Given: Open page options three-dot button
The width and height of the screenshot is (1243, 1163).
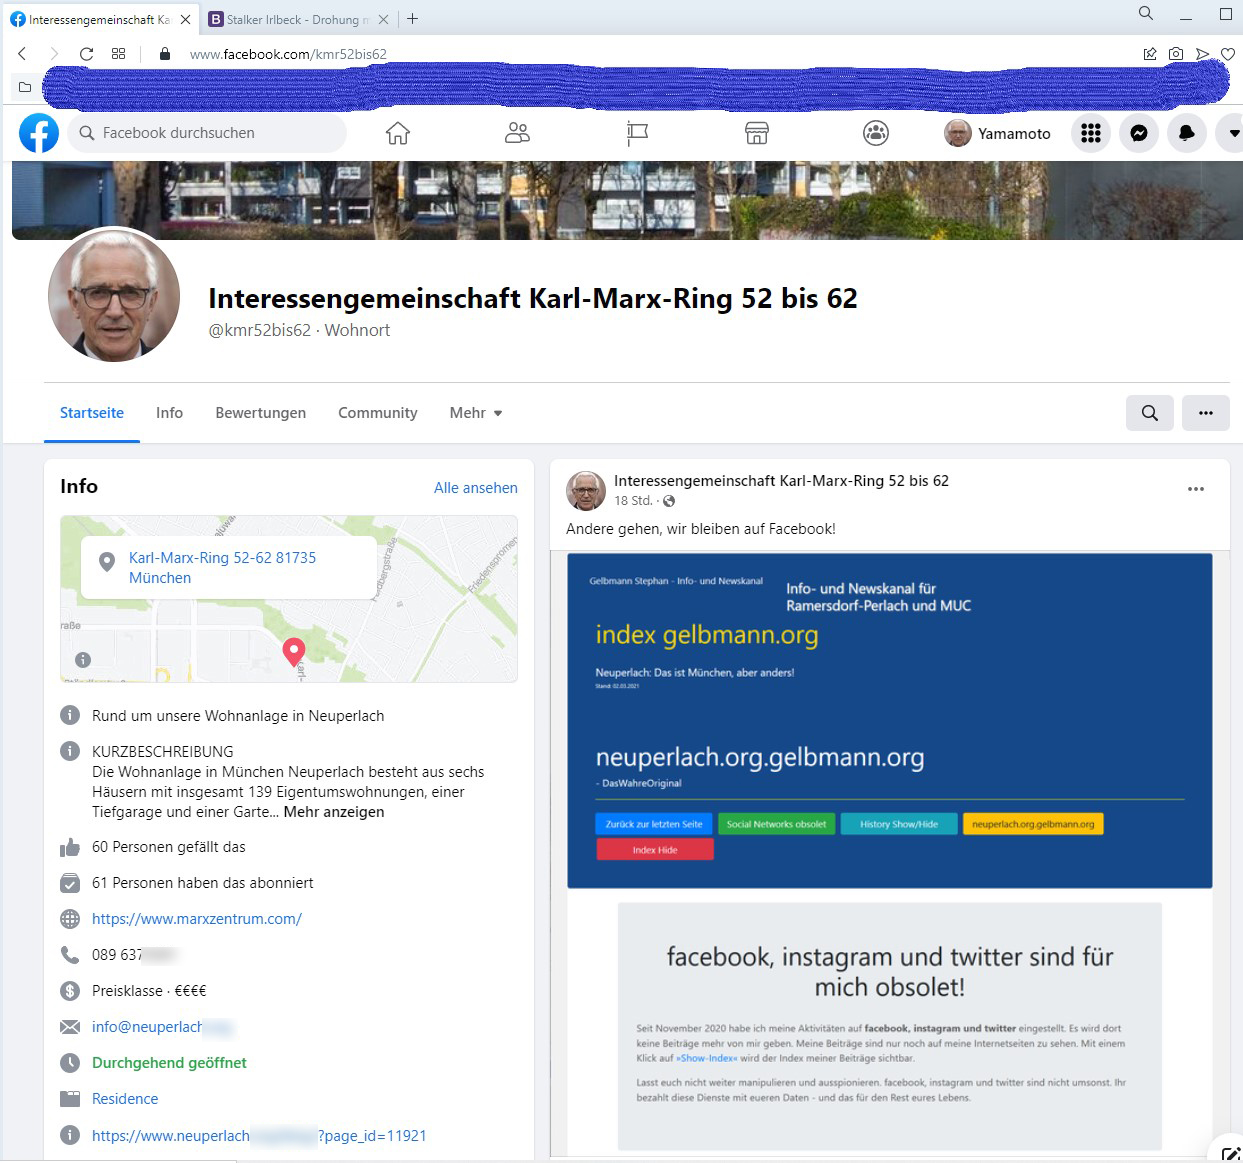Looking at the screenshot, I should (x=1206, y=413).
